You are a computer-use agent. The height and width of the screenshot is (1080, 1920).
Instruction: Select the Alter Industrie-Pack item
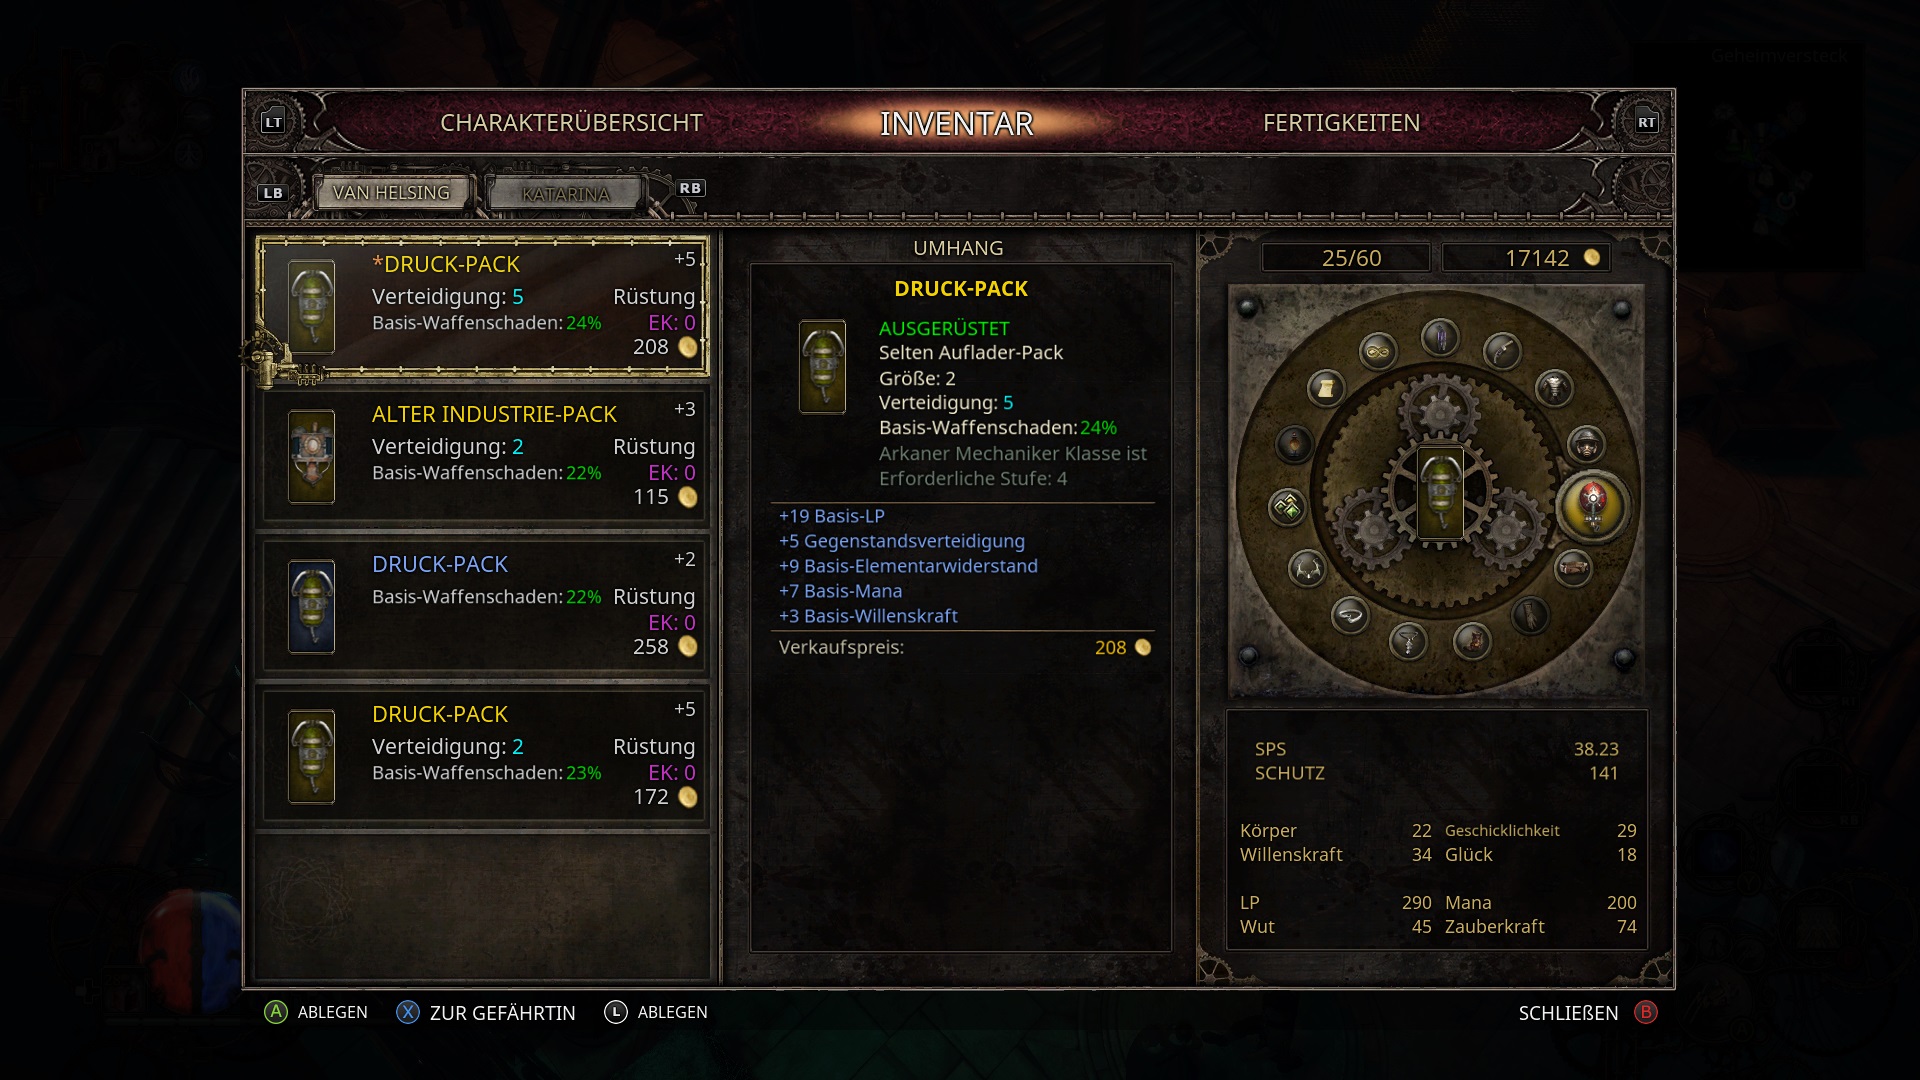pos(483,455)
